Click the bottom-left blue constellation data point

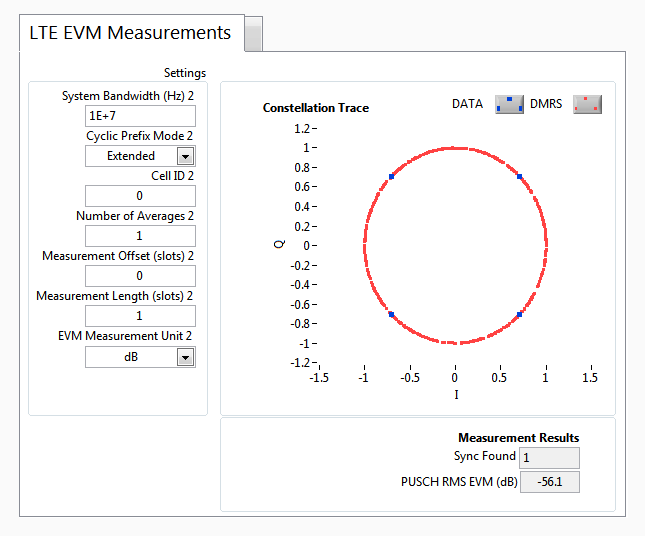pos(391,314)
